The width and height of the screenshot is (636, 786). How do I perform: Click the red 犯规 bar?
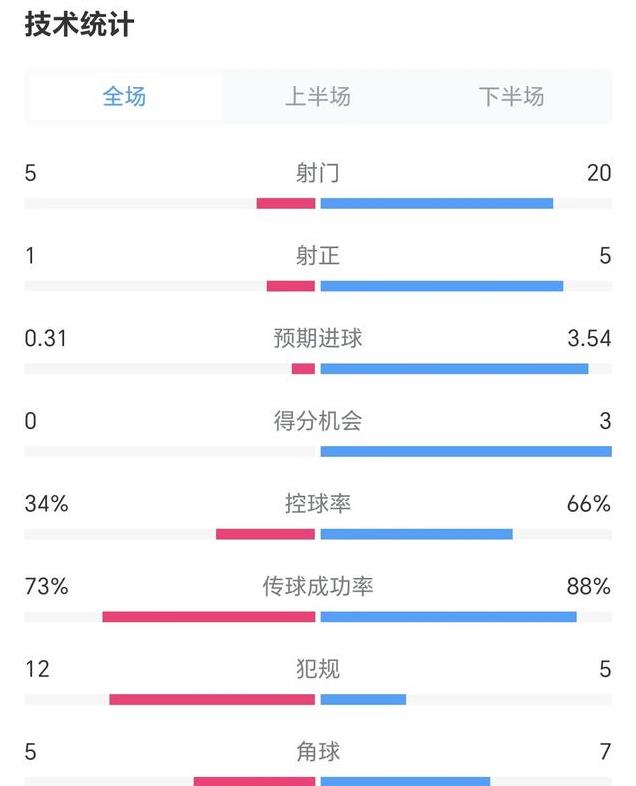click(212, 699)
